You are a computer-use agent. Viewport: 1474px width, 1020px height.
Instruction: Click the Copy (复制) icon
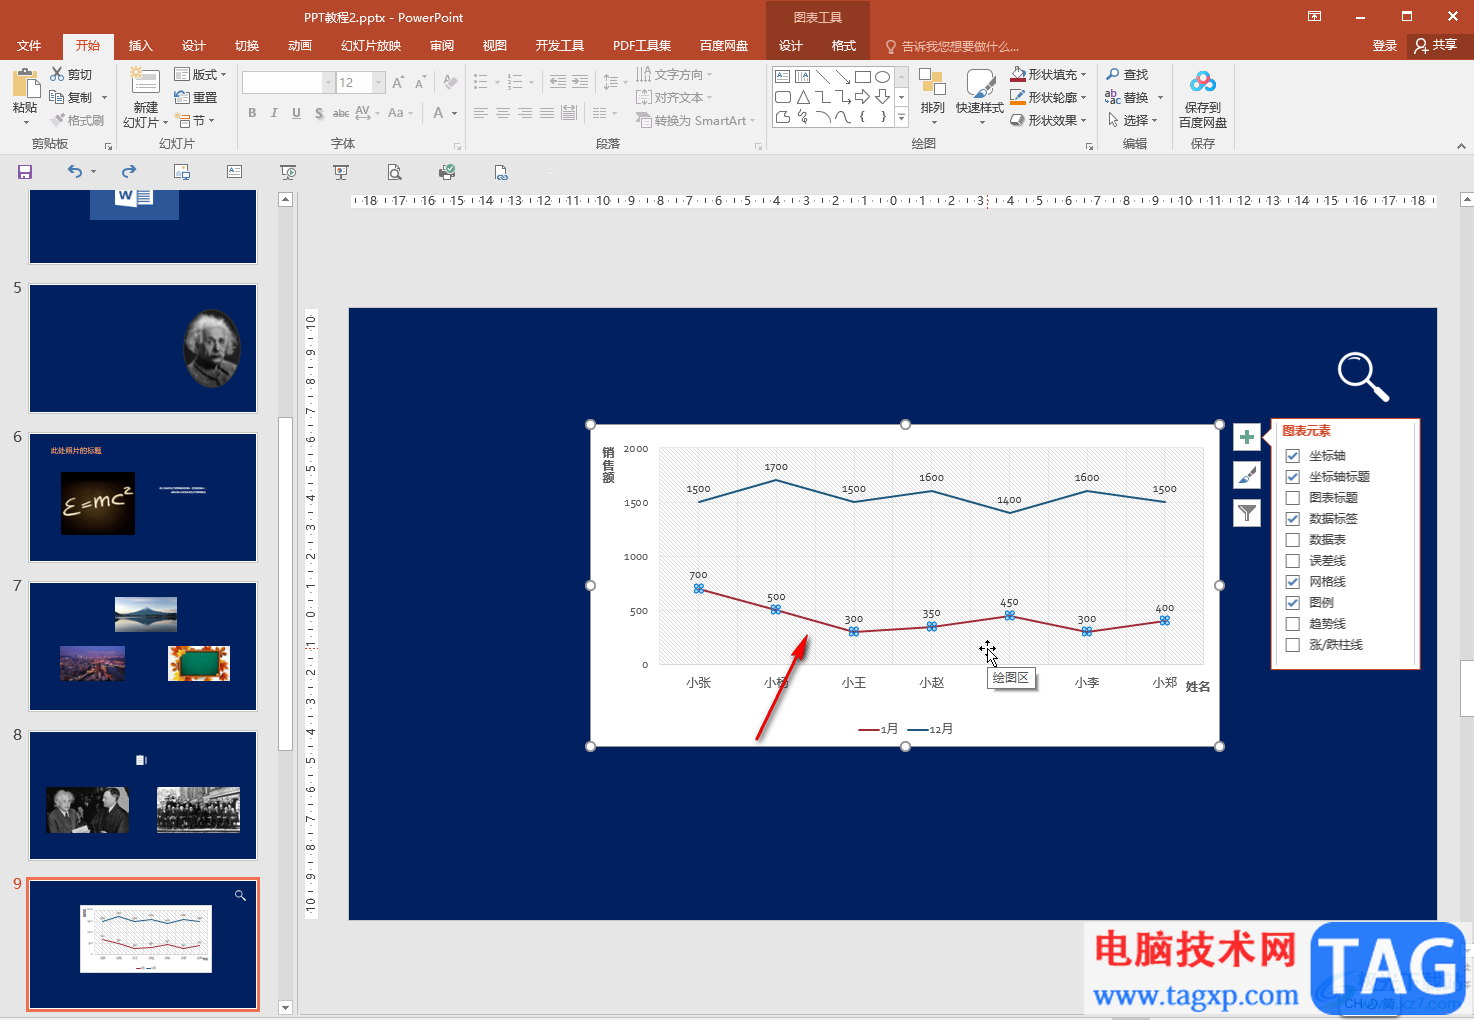tap(57, 97)
